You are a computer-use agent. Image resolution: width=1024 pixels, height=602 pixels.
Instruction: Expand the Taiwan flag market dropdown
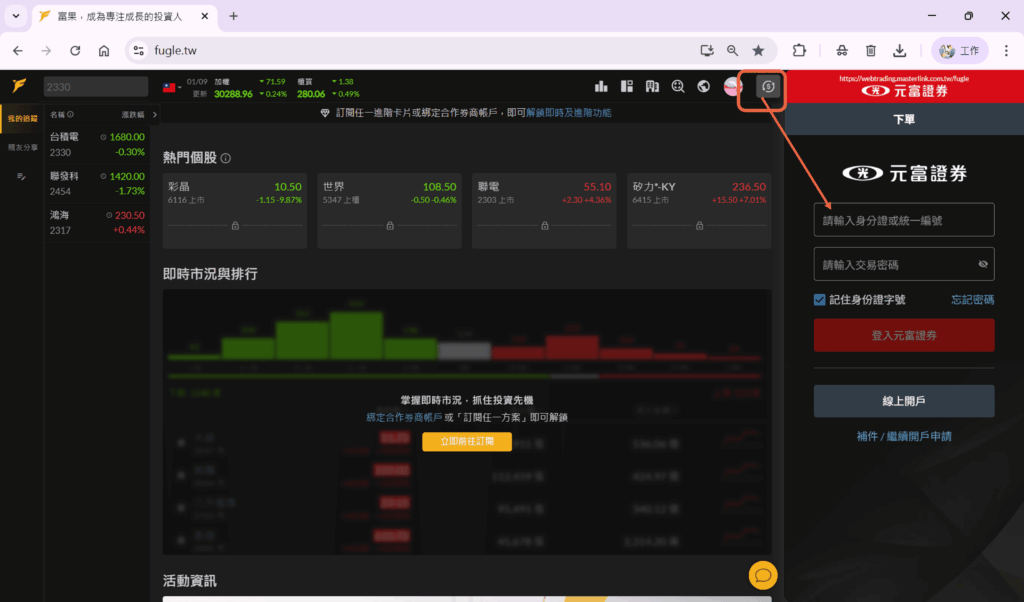tap(171, 87)
